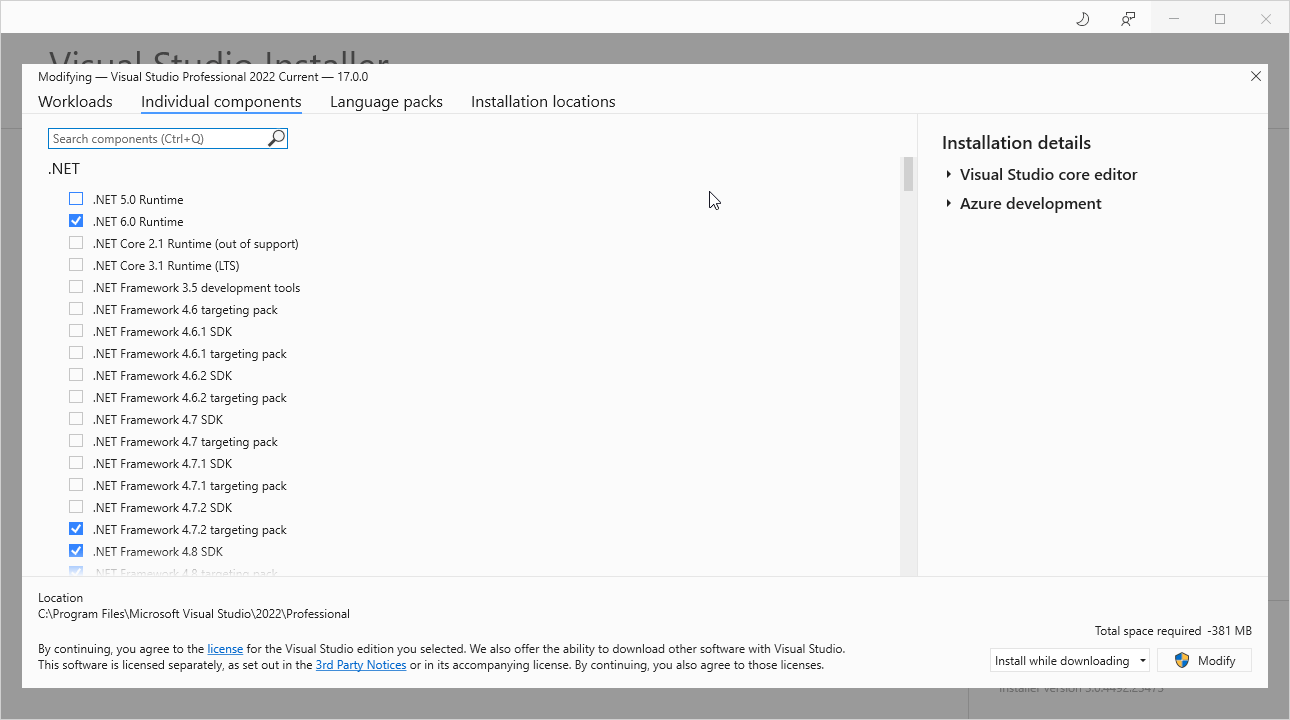Image resolution: width=1290 pixels, height=720 pixels.
Task: Close the Modifying dialog with X
Action: [1256, 76]
